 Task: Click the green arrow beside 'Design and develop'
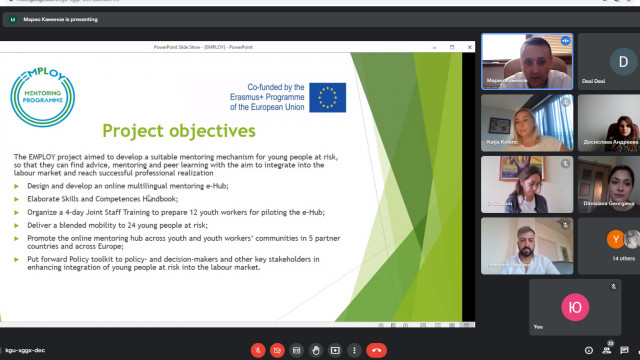point(17,186)
